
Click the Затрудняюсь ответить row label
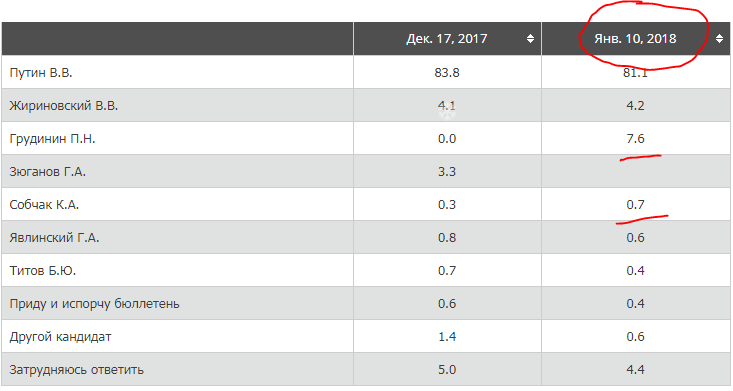tap(77, 370)
